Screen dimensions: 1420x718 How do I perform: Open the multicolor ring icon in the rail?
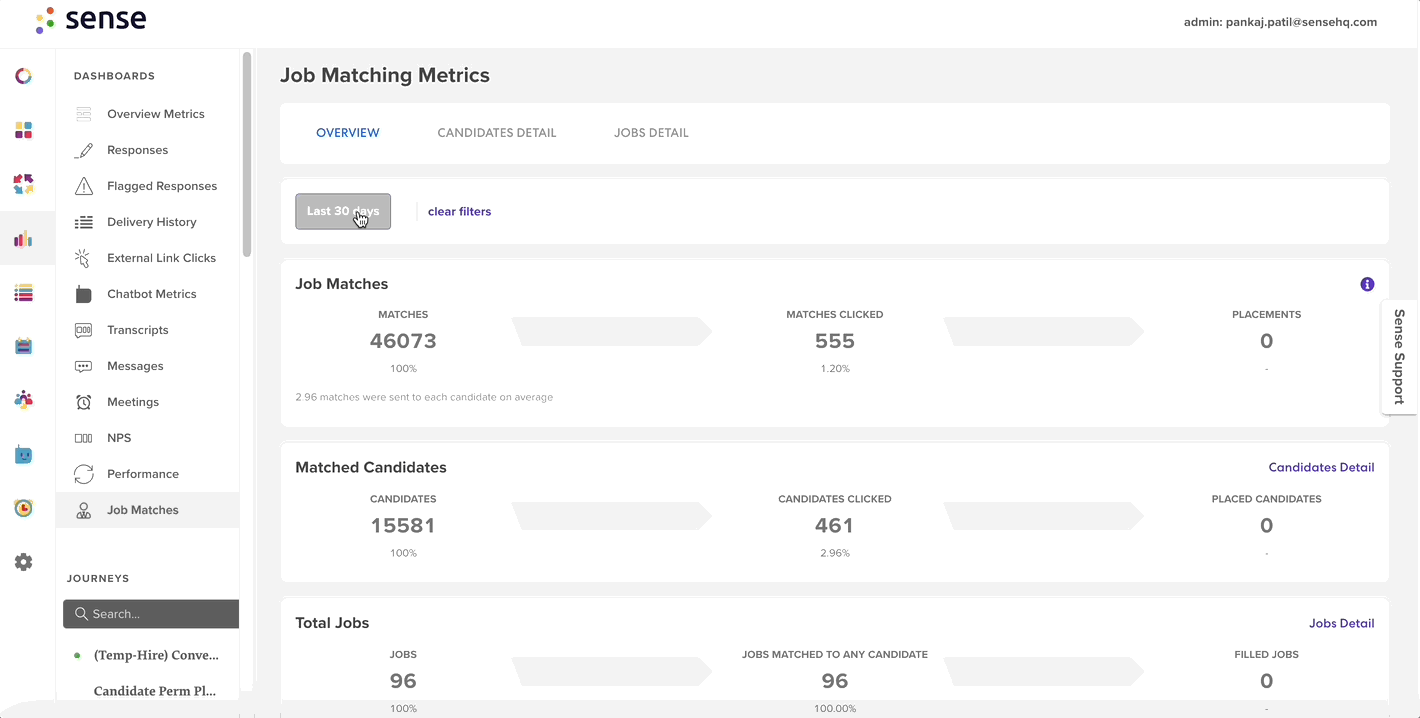click(24, 76)
